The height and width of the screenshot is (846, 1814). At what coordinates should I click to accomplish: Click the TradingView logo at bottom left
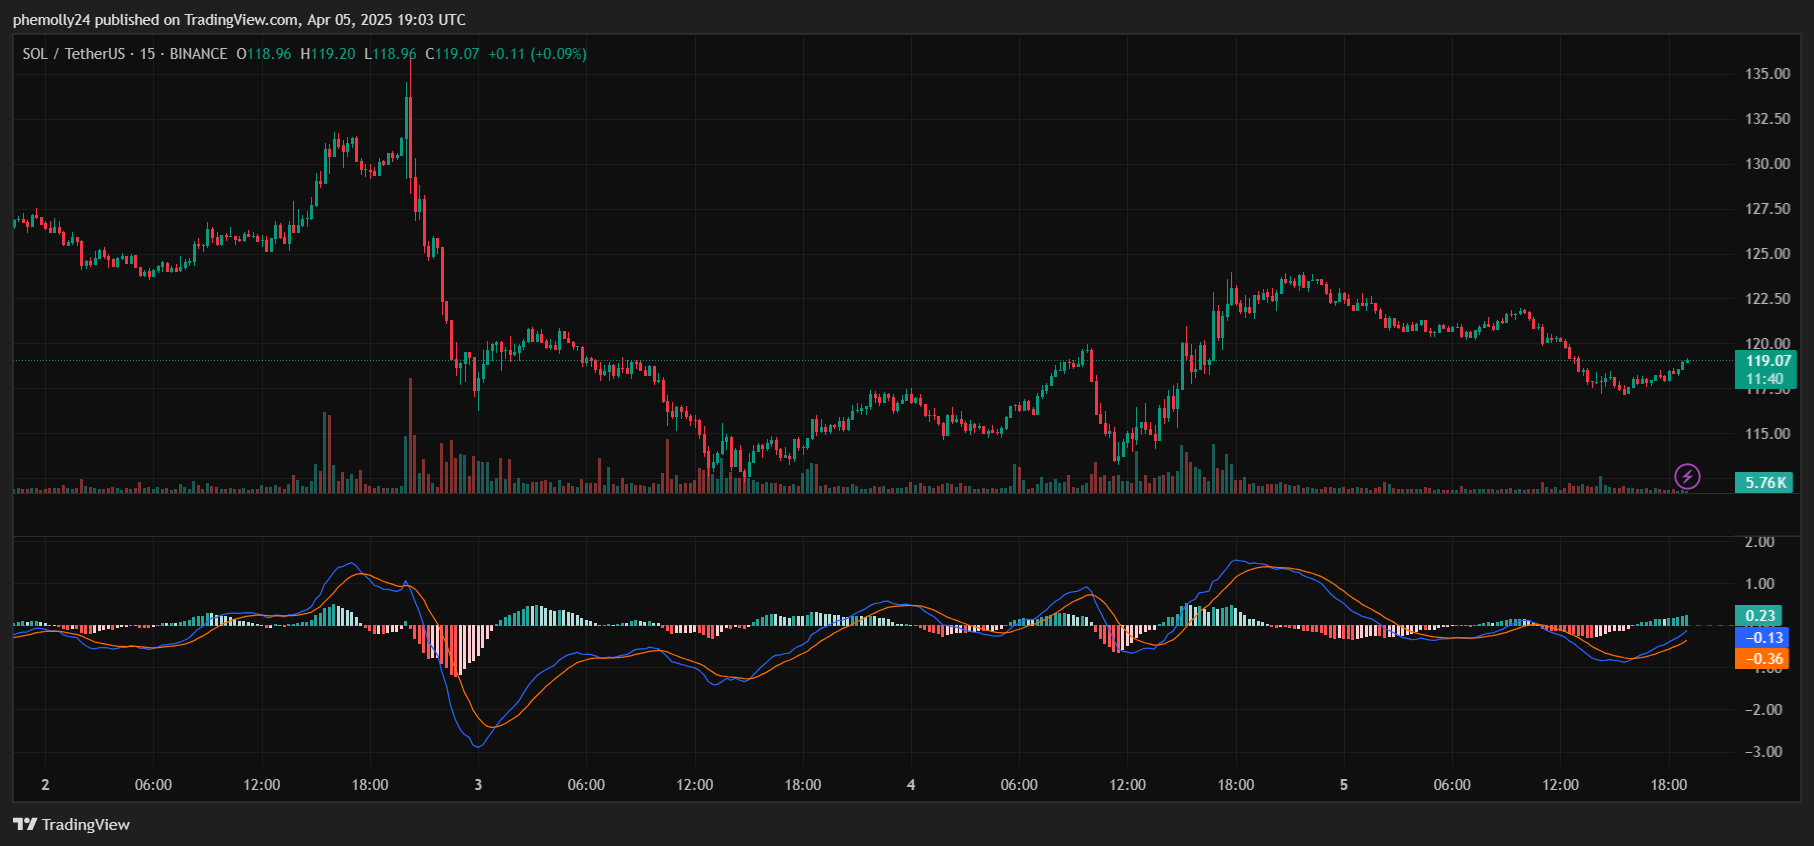point(71,824)
